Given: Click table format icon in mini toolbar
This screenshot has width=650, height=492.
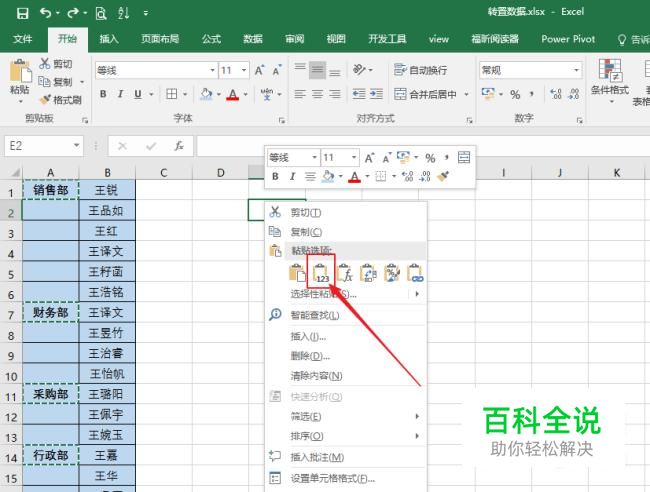Looking at the screenshot, I should coord(464,158).
